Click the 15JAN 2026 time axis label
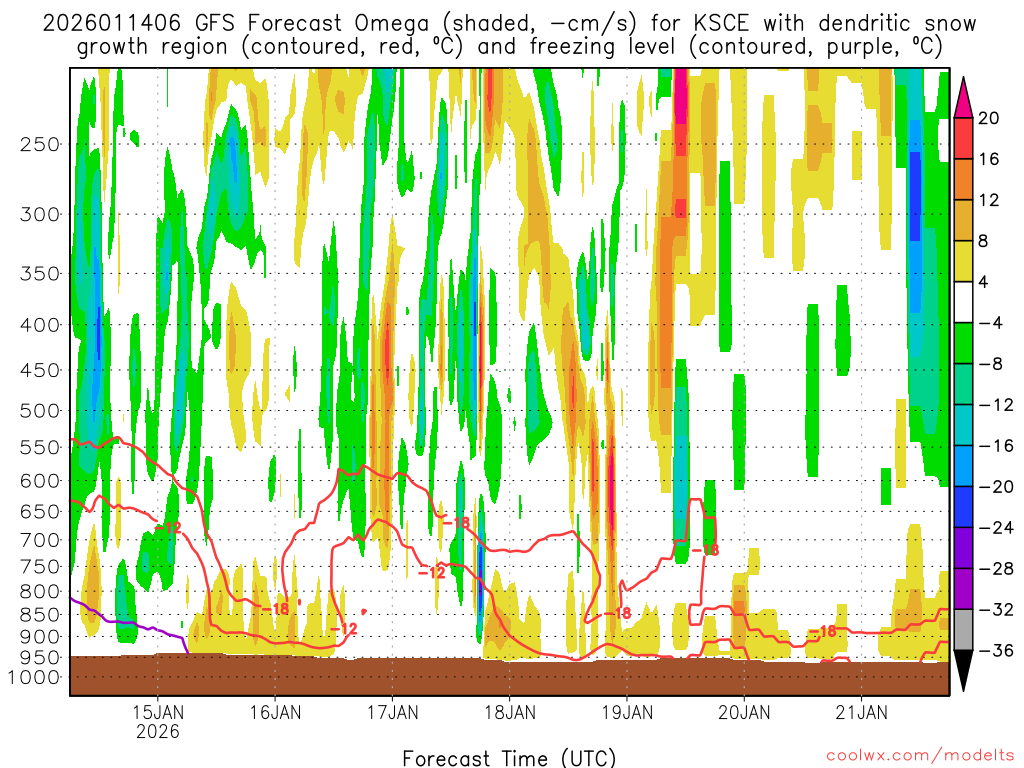The width and height of the screenshot is (1024, 768). (x=157, y=722)
